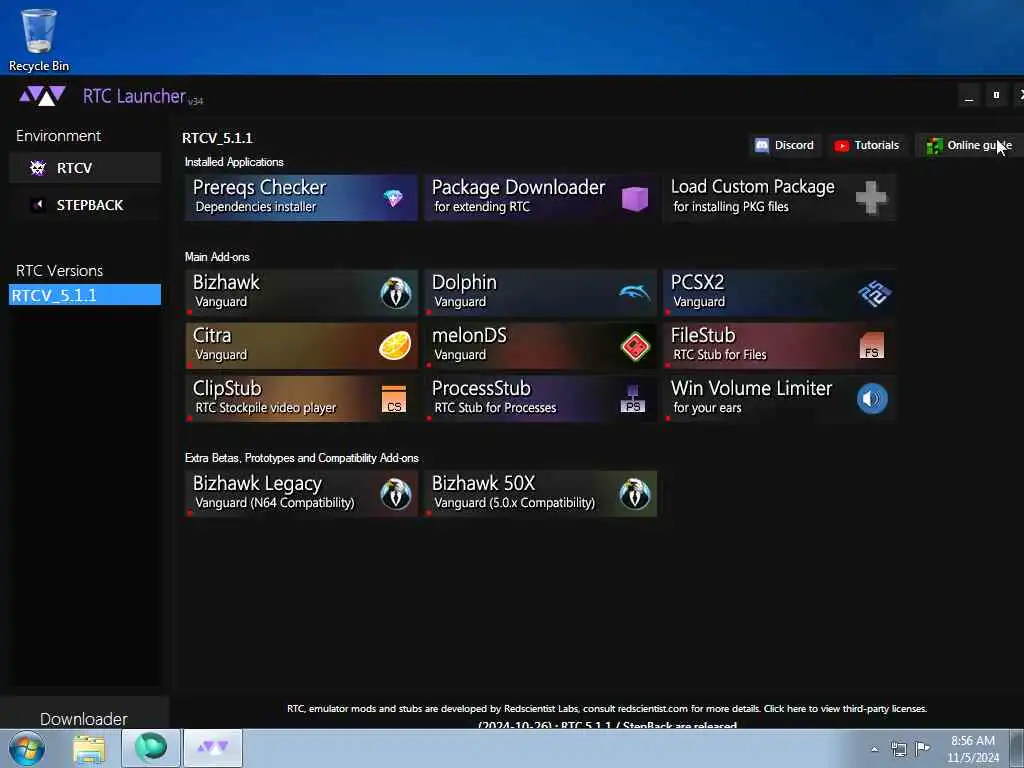1024x768 pixels.
Task: Click the Load Custom Package plus icon
Action: point(871,197)
